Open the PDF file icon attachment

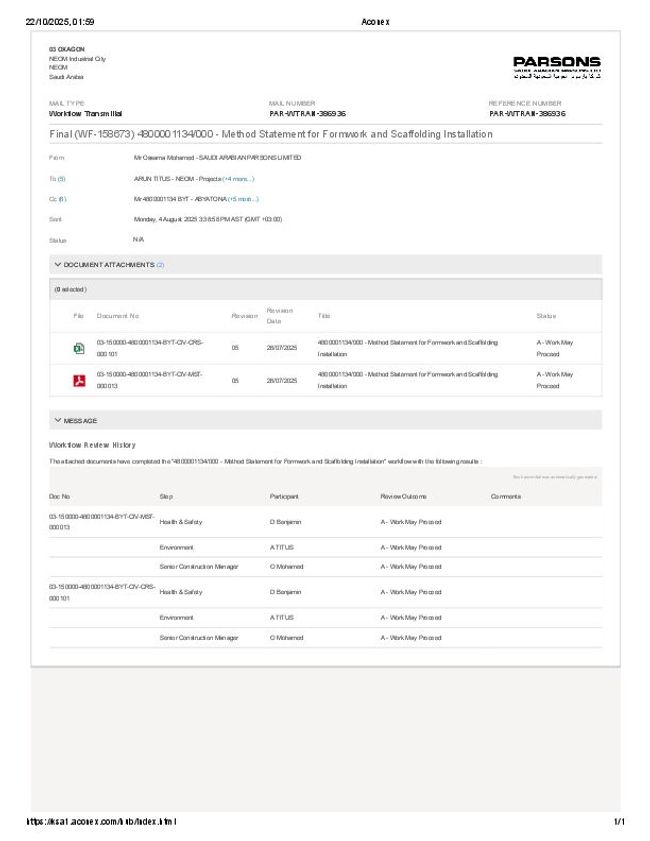click(x=78, y=380)
